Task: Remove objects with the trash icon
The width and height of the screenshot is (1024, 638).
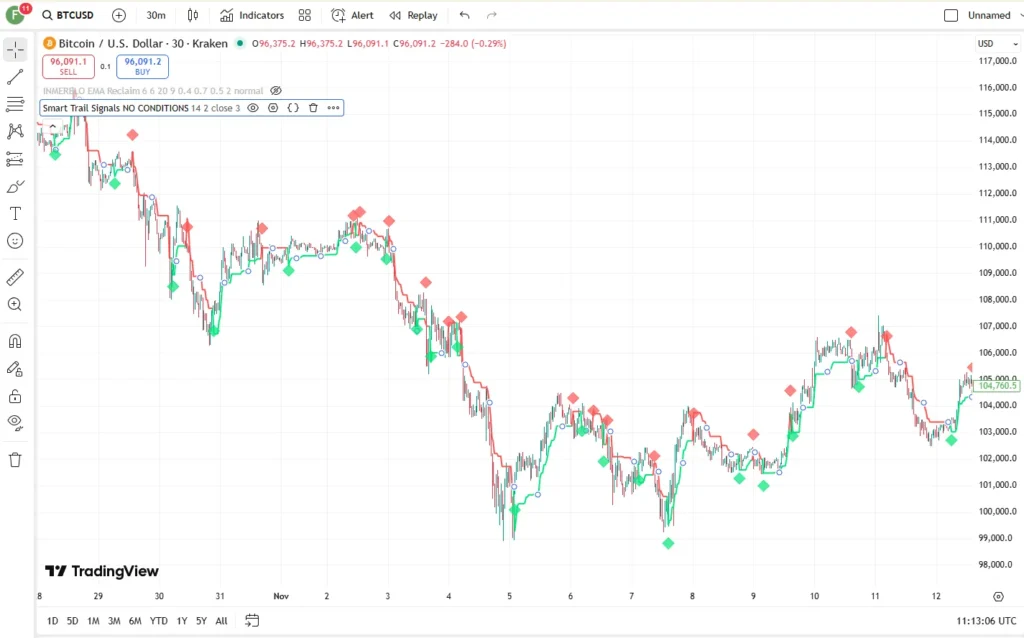Action: (15, 460)
